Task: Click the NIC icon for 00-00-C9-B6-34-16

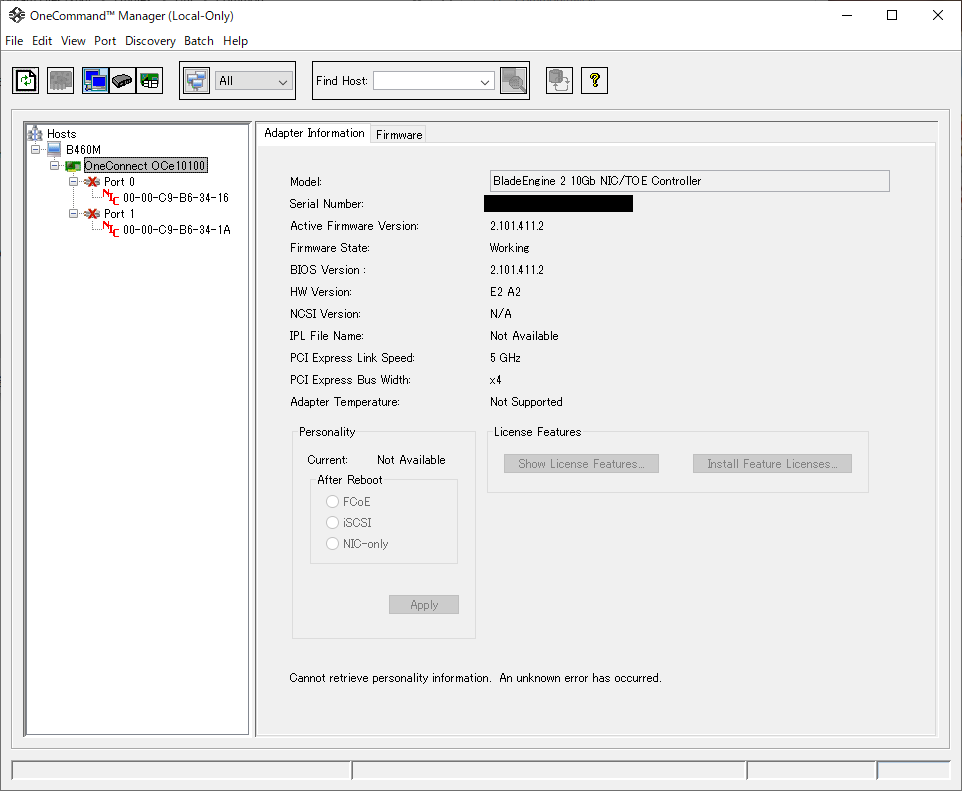Action: [111, 198]
